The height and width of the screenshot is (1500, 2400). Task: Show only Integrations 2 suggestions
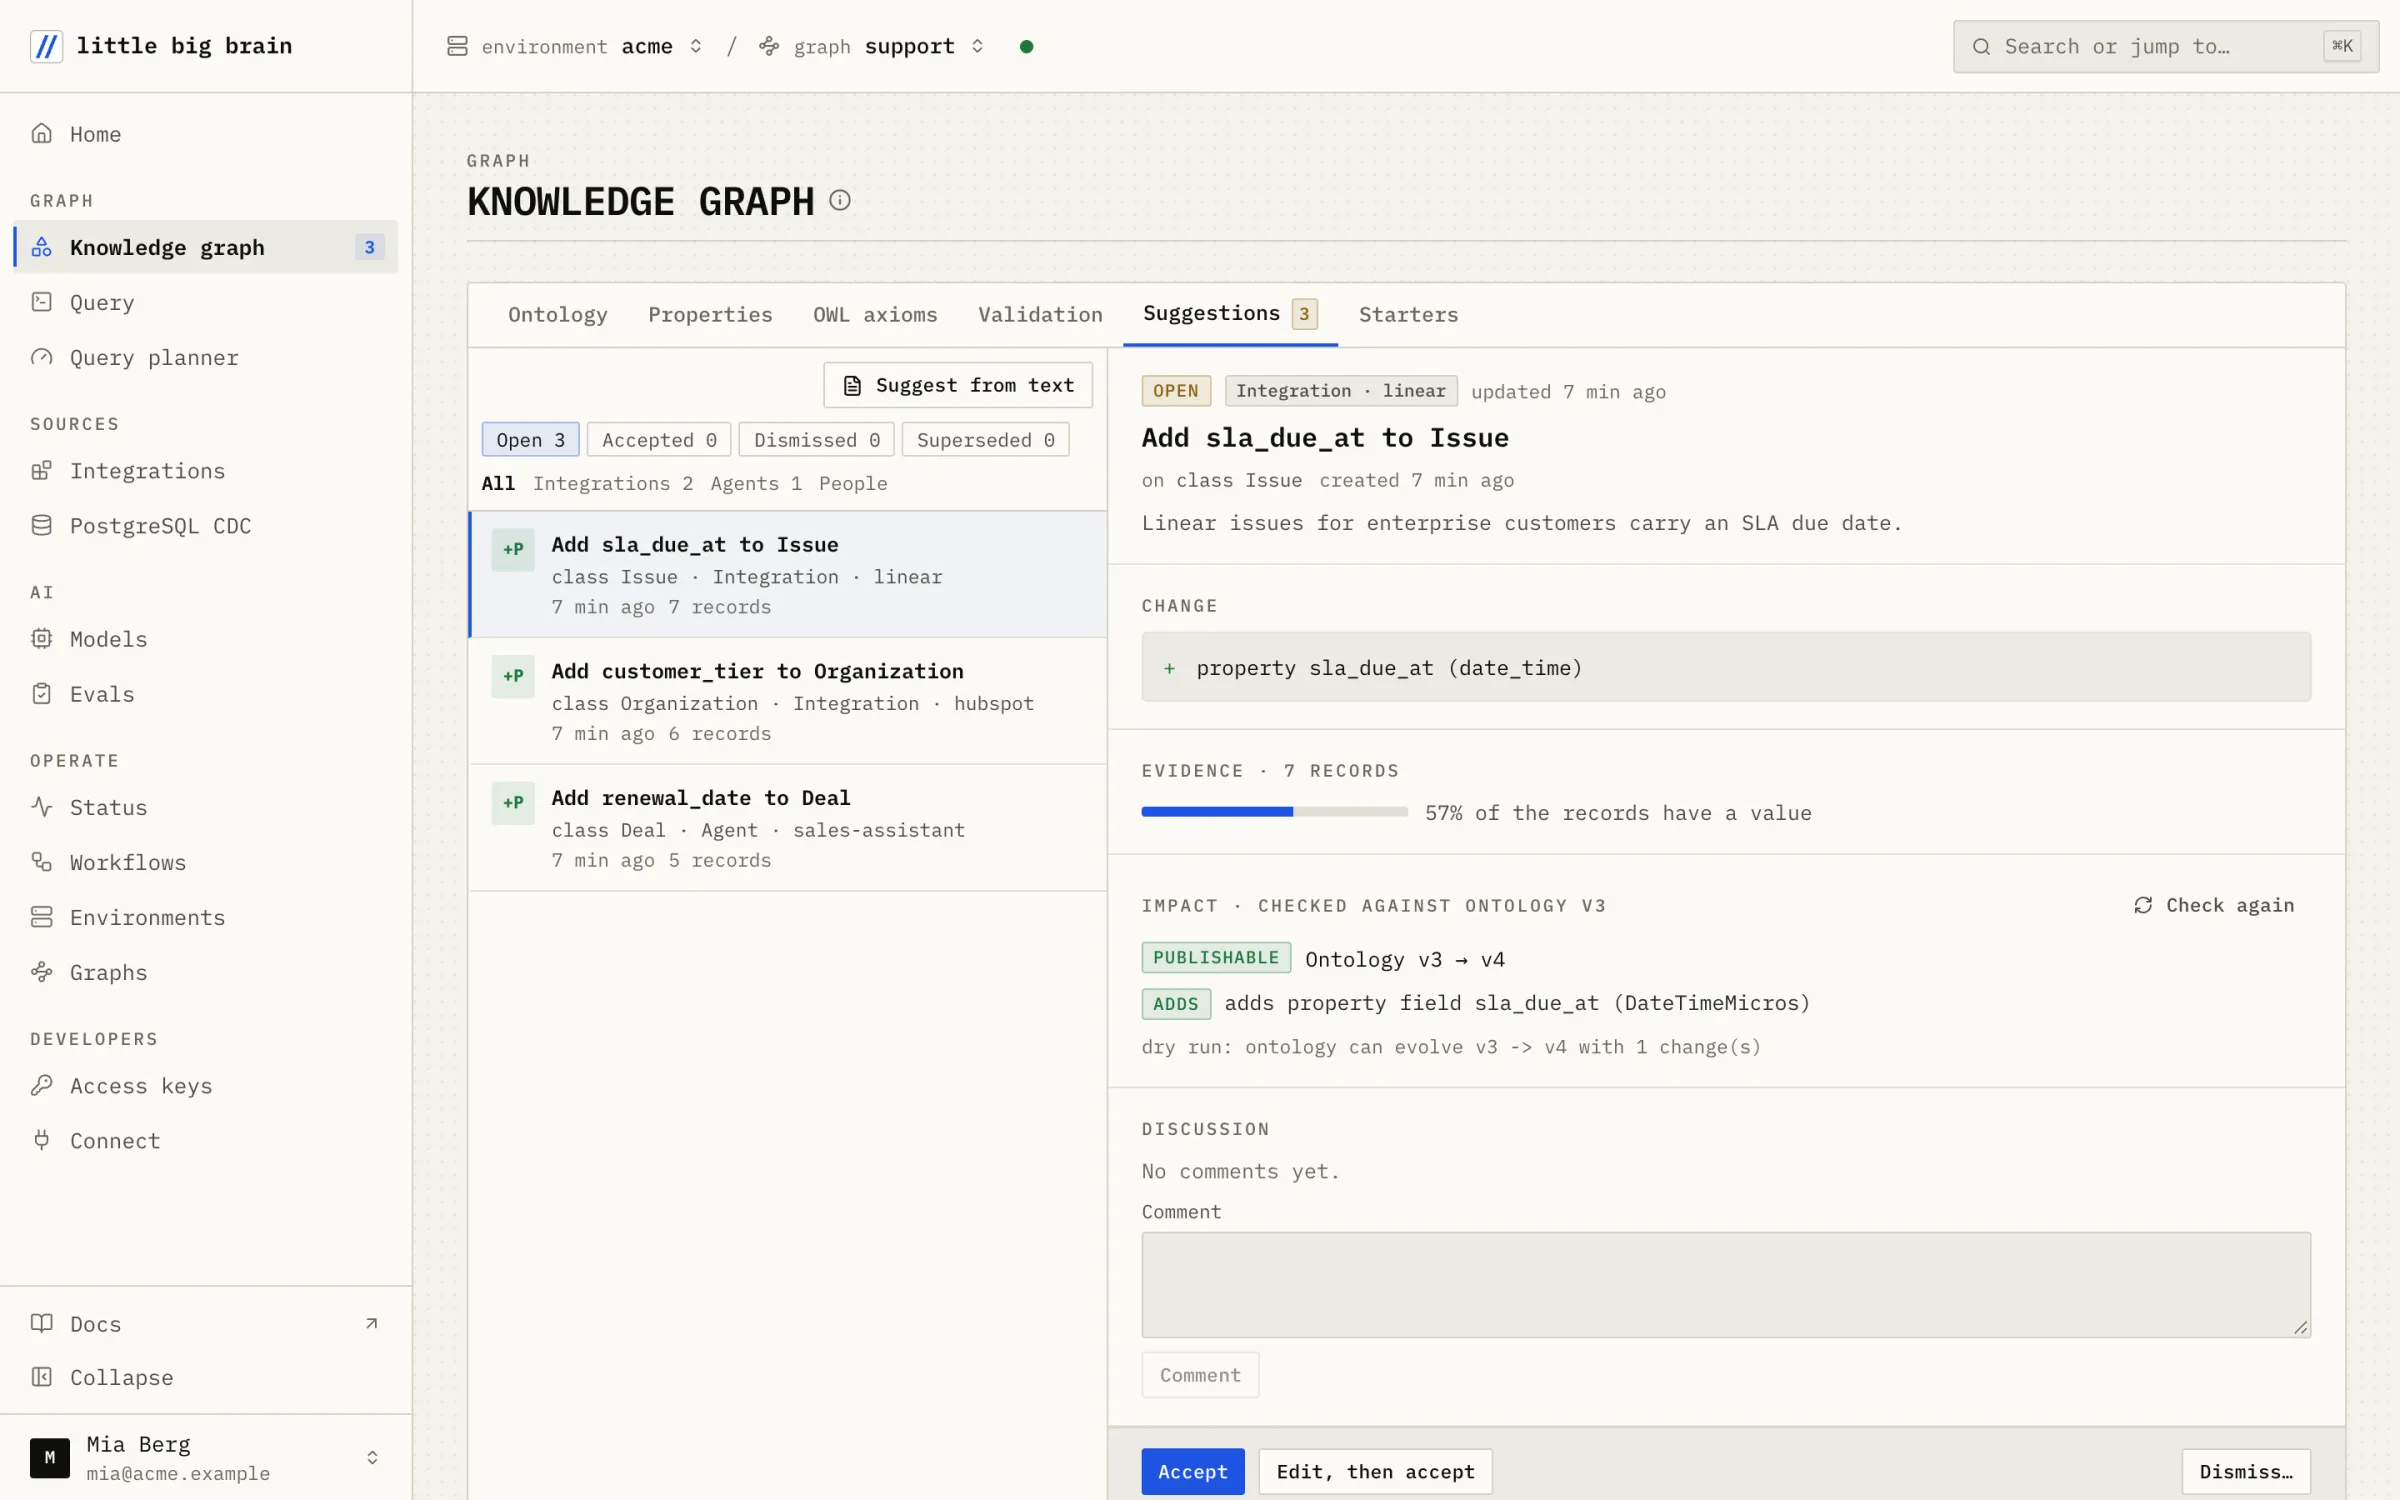[x=613, y=483]
